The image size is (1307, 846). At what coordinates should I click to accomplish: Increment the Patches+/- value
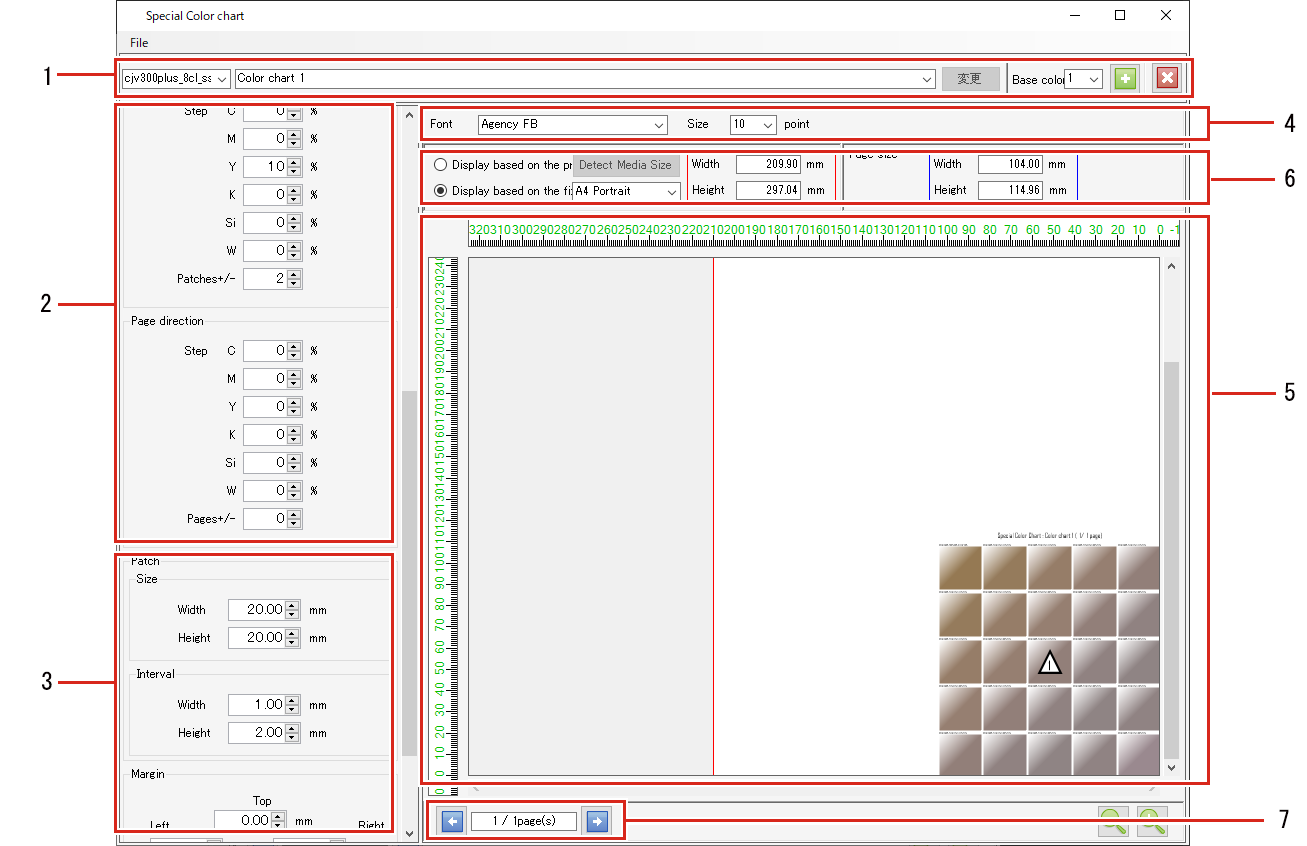(291, 274)
